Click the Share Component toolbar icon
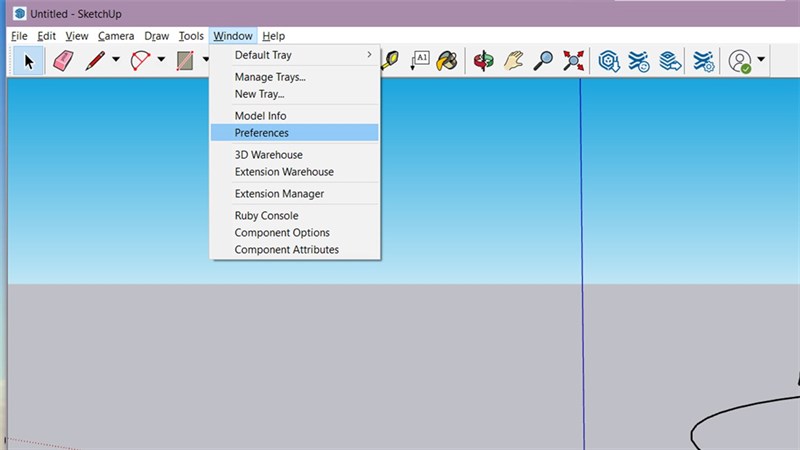Viewport: 800px width, 450px height. tap(669, 61)
